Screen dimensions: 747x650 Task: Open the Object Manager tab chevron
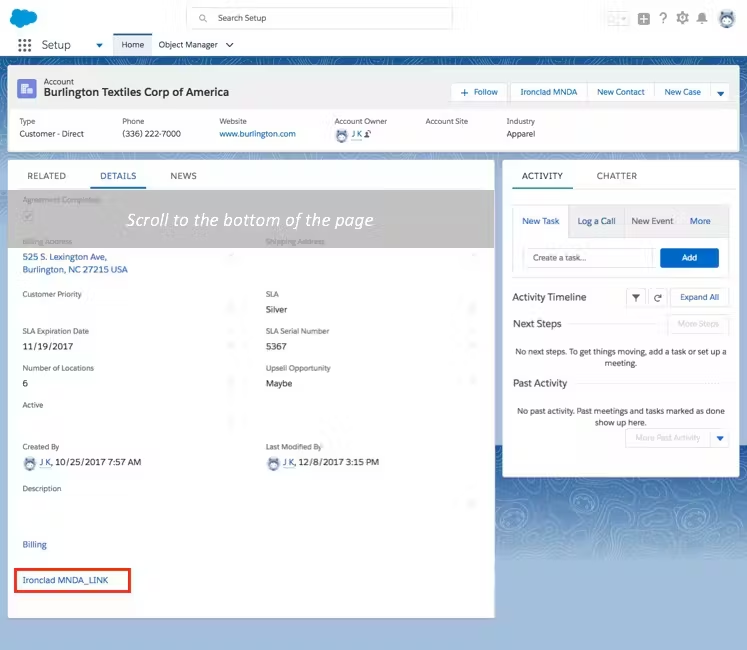point(230,45)
